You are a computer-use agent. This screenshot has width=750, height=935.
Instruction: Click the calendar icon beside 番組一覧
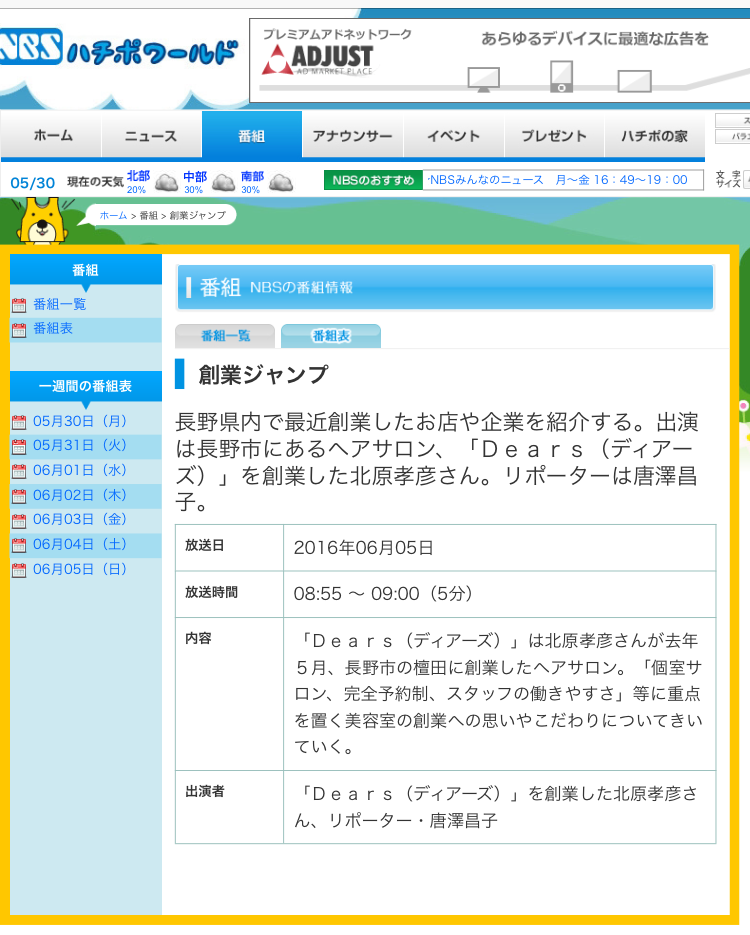pos(19,305)
